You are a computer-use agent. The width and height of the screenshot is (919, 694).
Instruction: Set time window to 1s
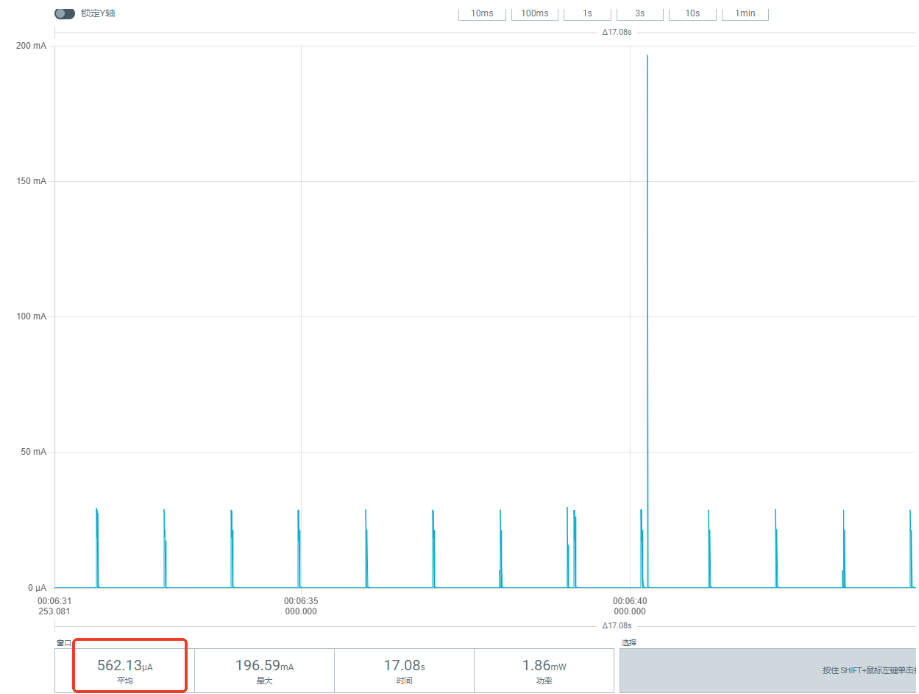click(x=587, y=13)
